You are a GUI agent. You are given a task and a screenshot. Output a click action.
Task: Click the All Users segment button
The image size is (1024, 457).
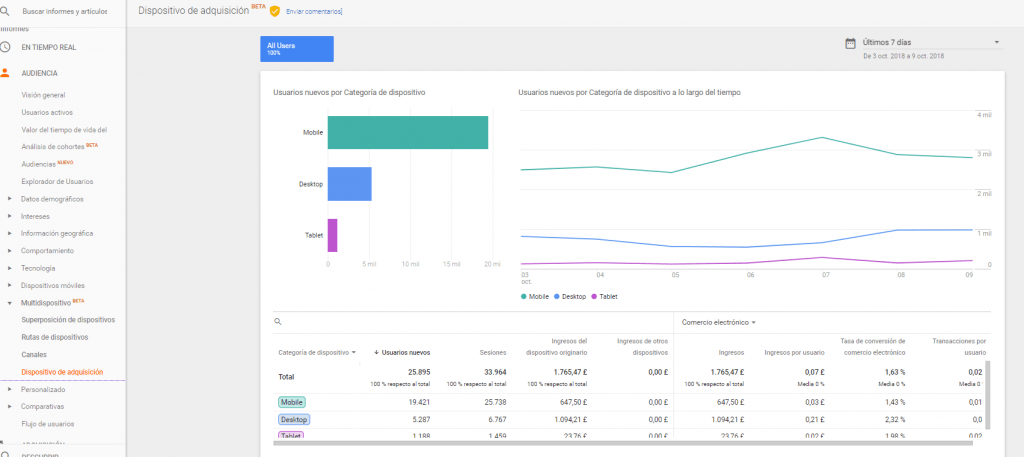(296, 49)
